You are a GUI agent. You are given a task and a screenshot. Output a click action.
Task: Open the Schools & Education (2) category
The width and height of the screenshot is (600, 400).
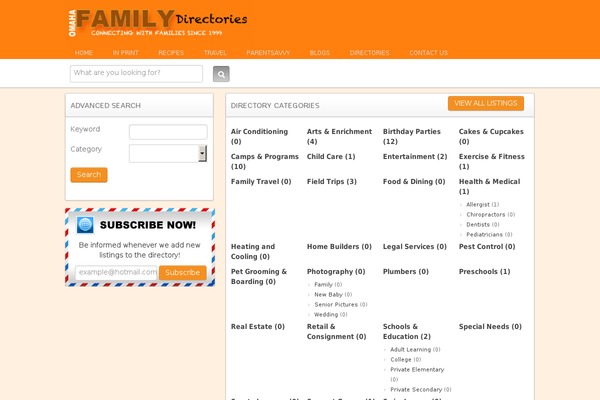(x=406, y=331)
